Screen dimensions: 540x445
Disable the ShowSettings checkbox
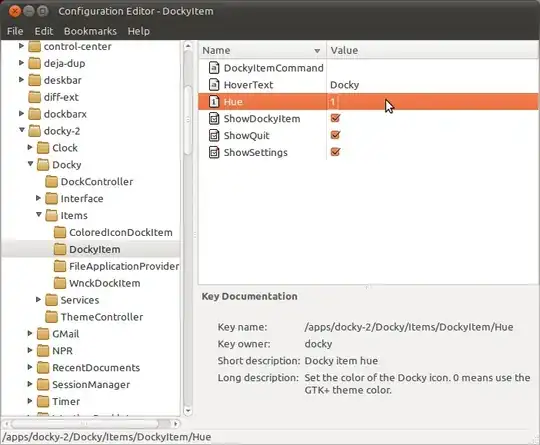tap(335, 152)
